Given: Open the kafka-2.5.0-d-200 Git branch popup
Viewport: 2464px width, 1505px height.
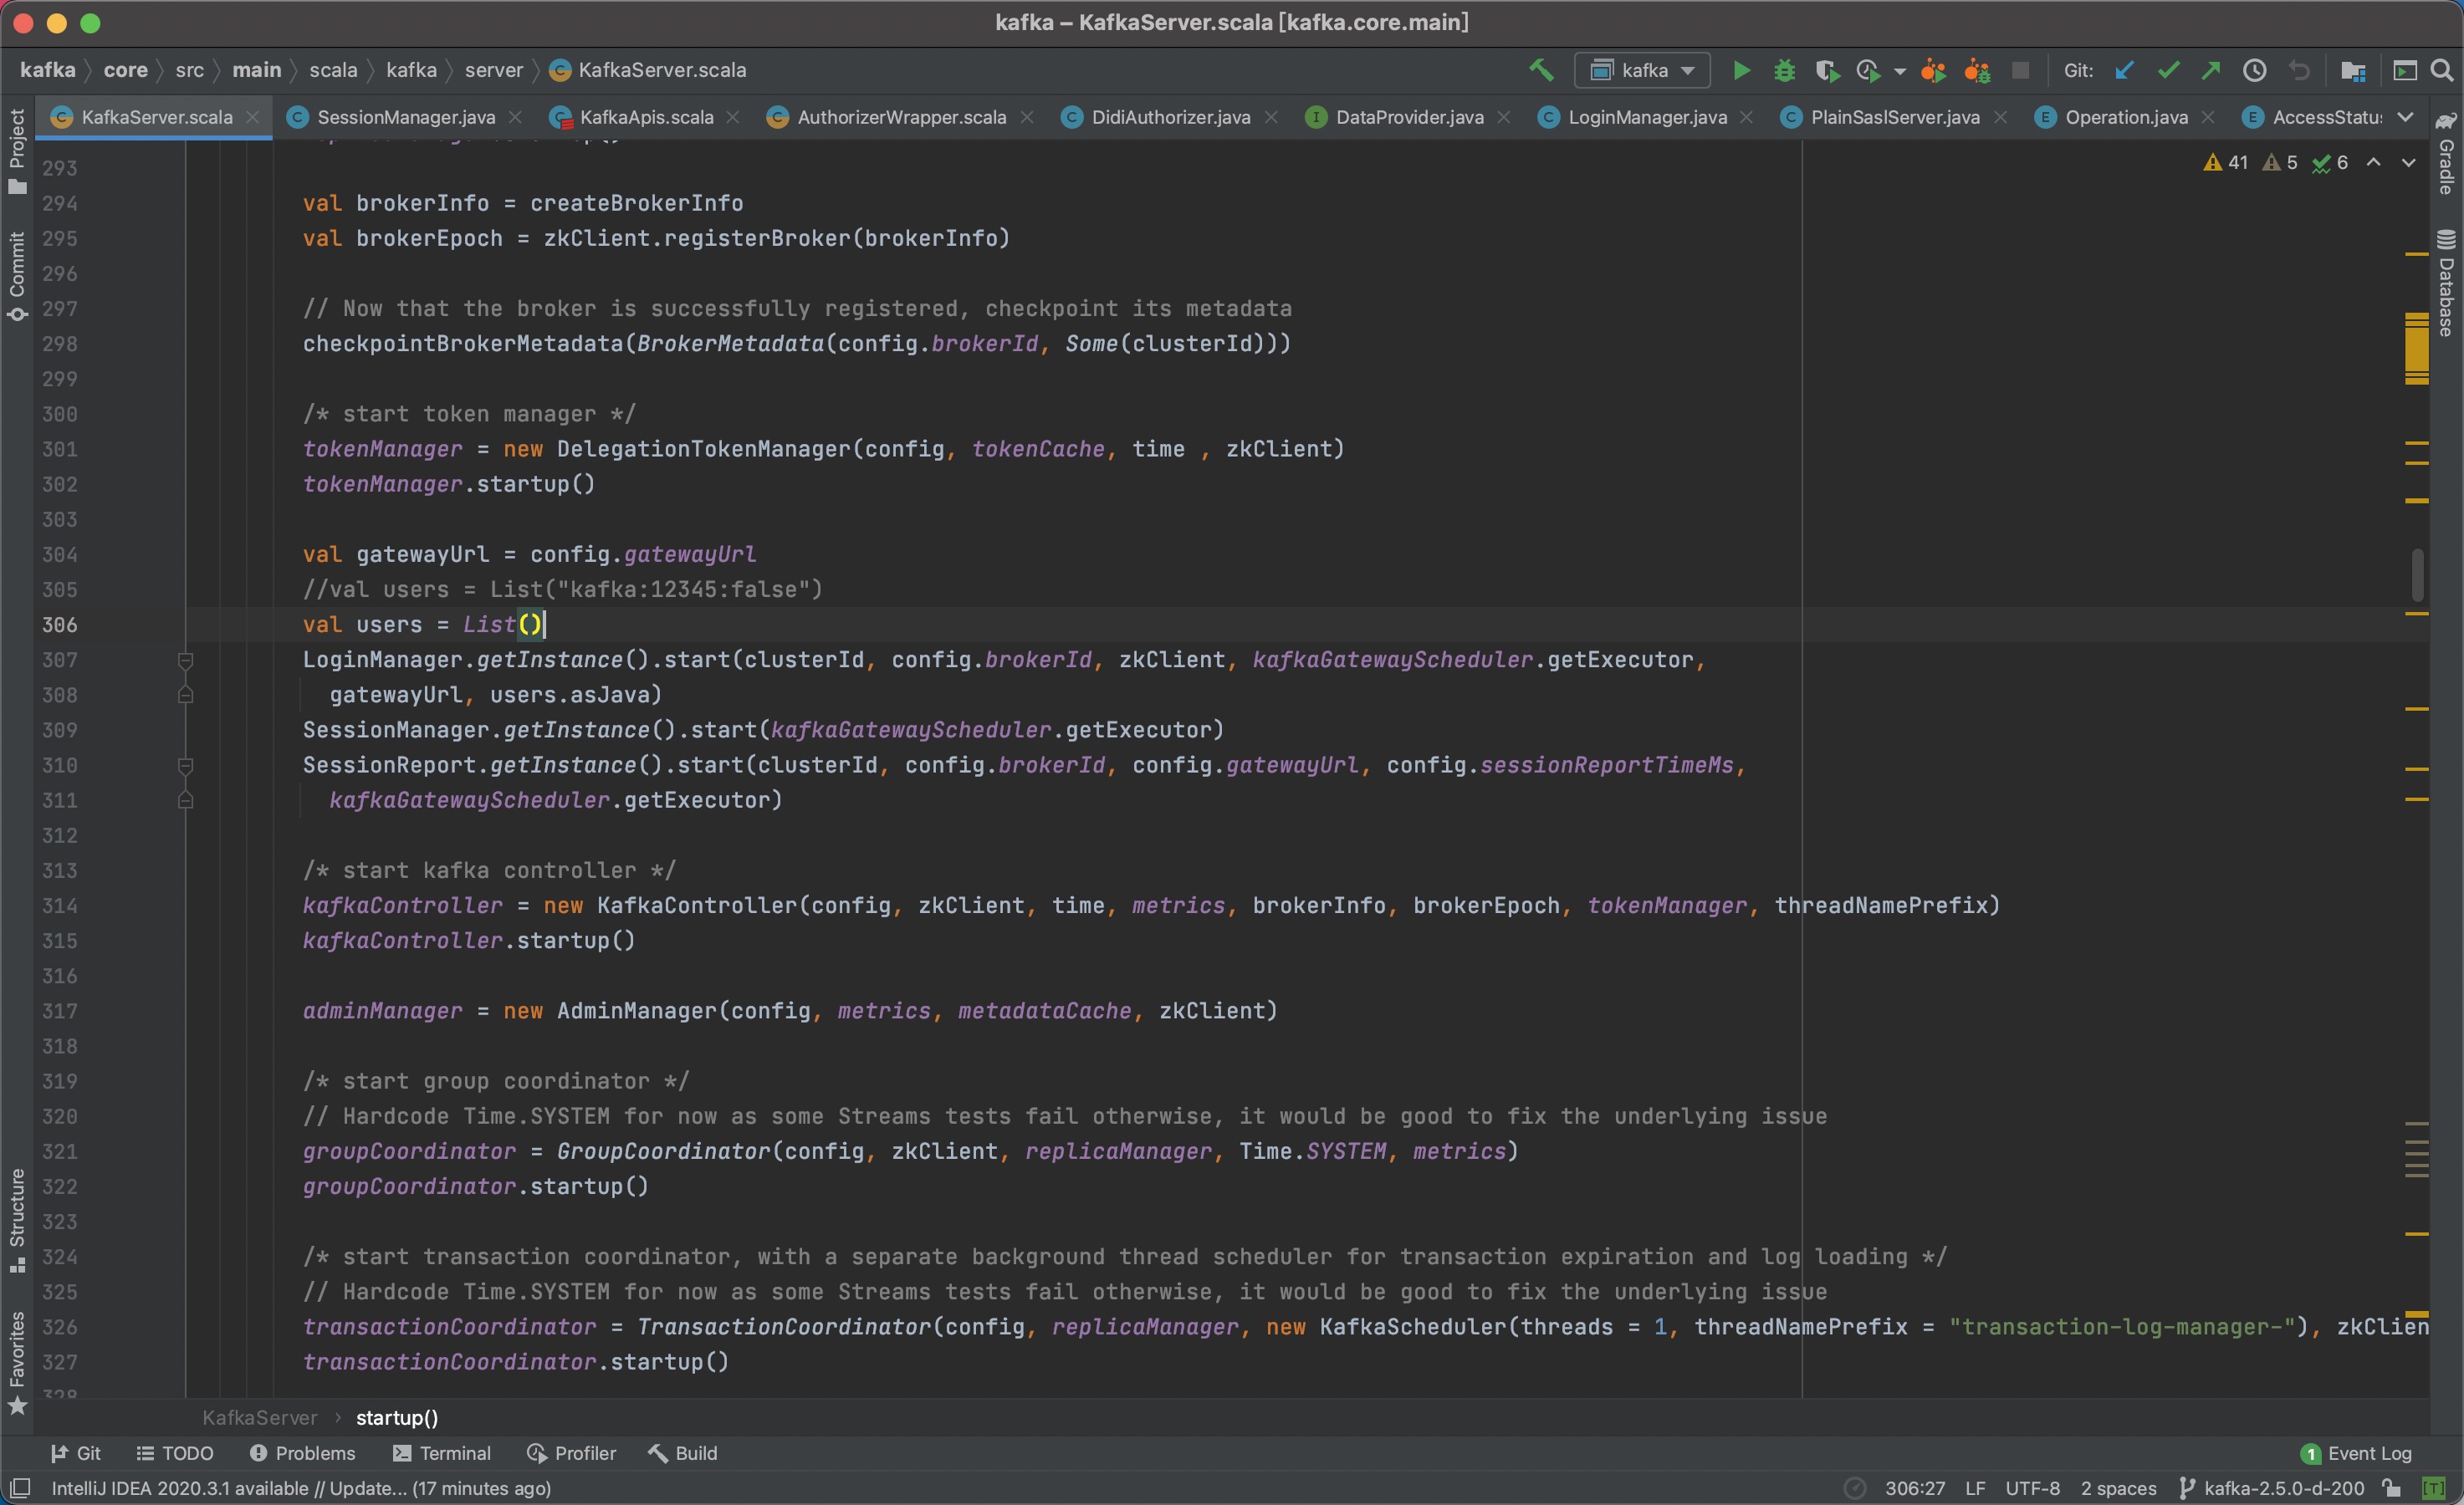Looking at the screenshot, I should [x=2272, y=1488].
